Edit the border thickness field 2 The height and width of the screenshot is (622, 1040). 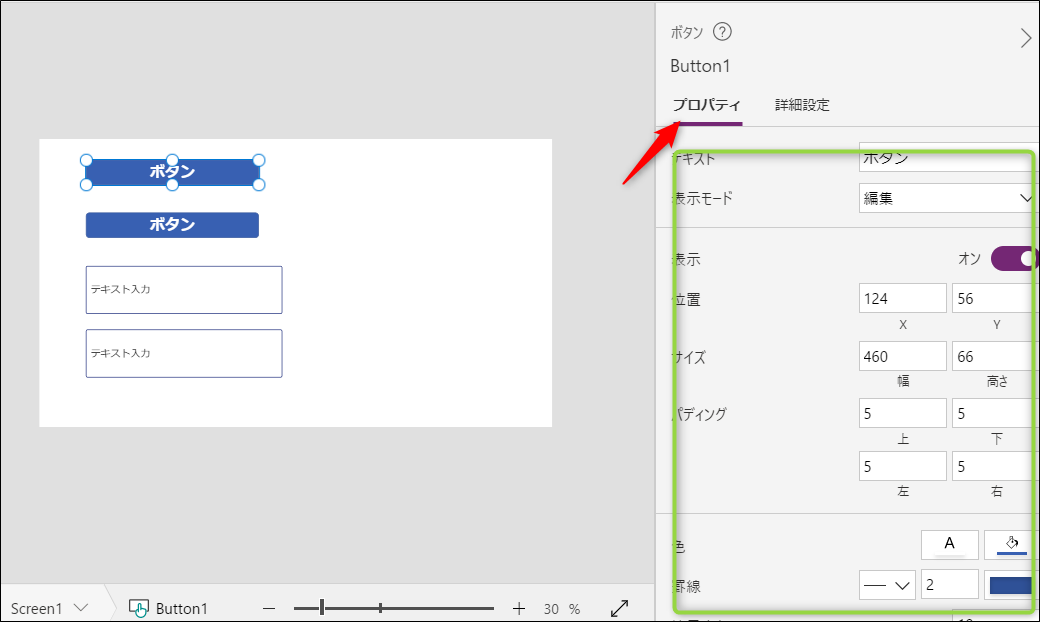949,585
